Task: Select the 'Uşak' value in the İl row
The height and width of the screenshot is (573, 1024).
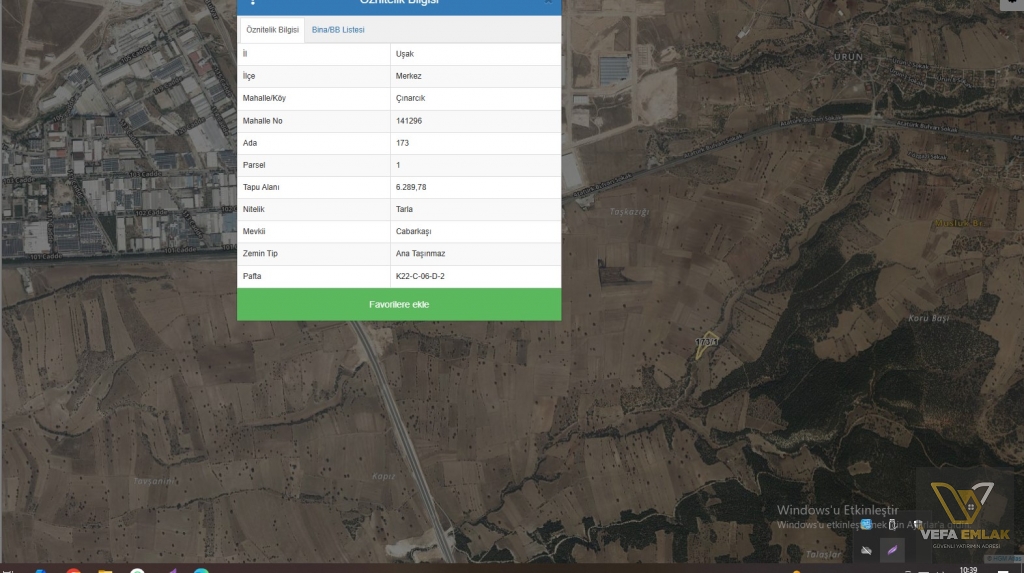Action: [x=404, y=54]
